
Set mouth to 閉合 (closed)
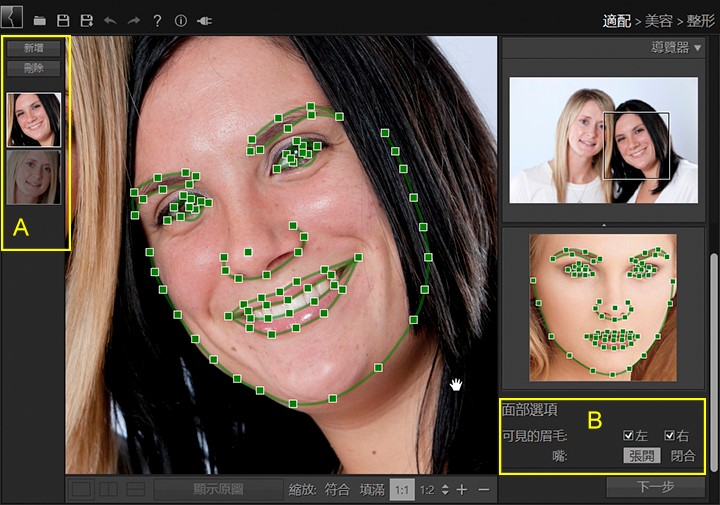[x=683, y=456]
